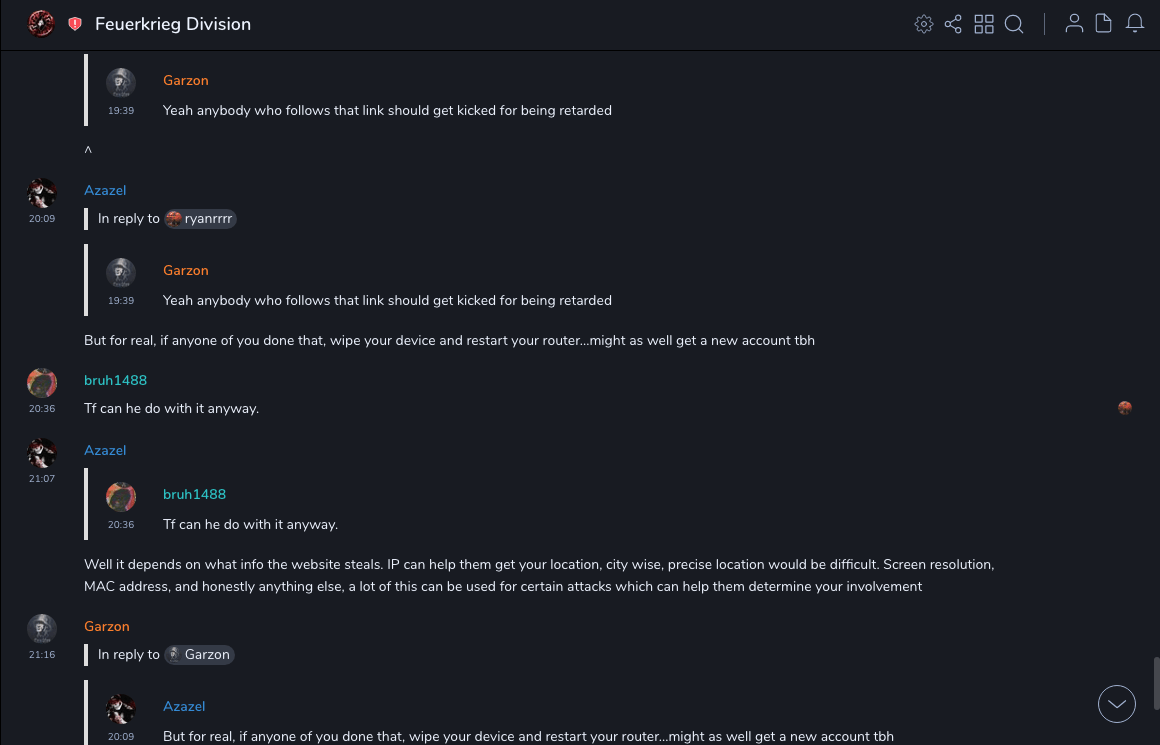Click the ryanrrrr mention pill
Viewport: 1160px width, 745px height.
201,218
